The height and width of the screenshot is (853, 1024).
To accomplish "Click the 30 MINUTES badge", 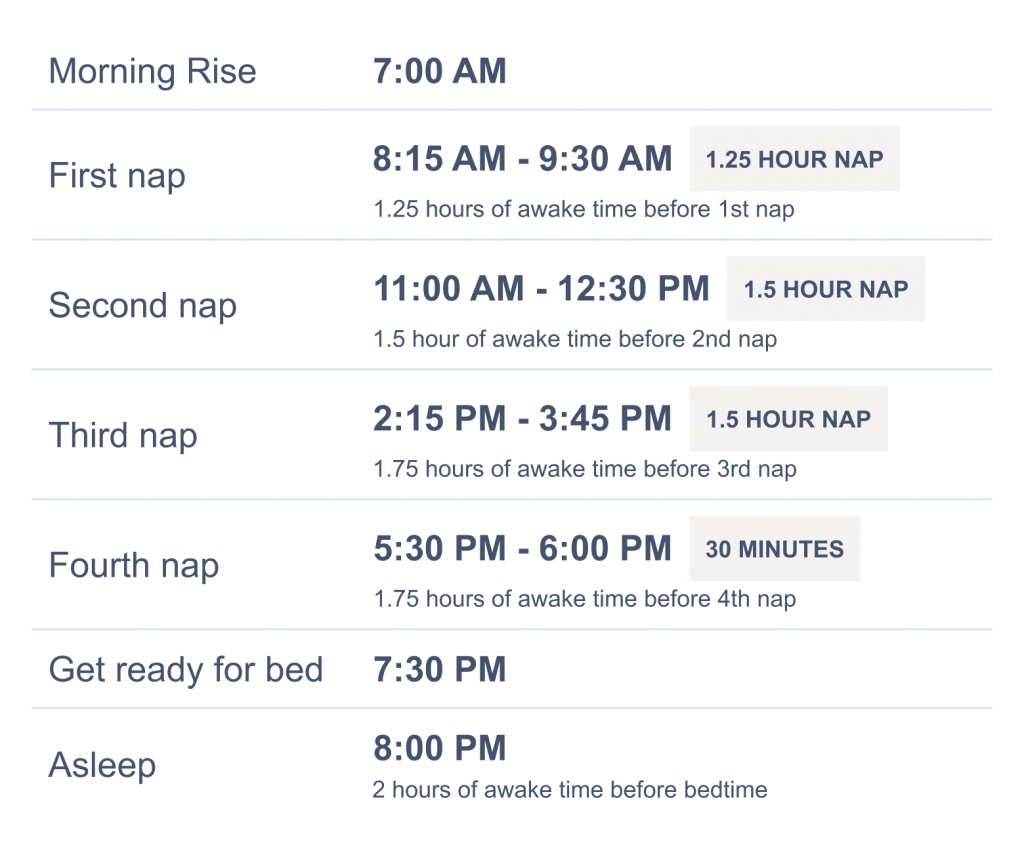I will [x=774, y=549].
